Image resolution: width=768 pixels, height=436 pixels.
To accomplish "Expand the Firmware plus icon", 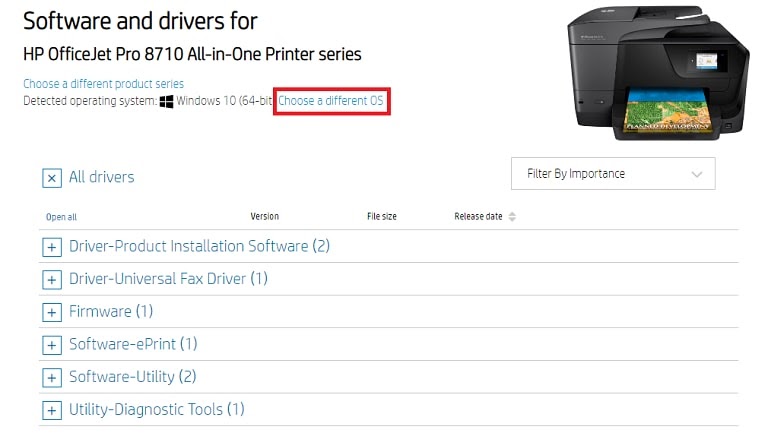I will (52, 312).
